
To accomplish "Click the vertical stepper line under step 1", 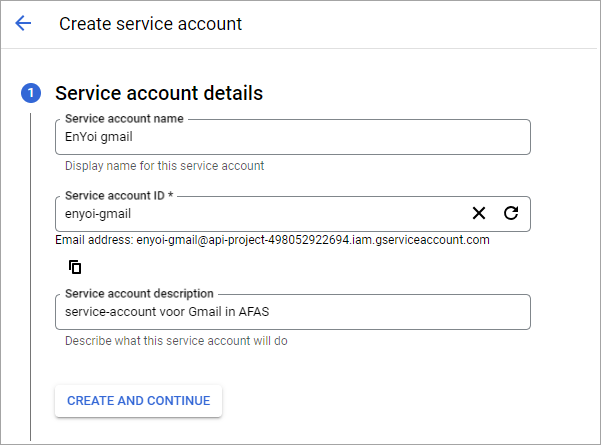I will (31, 277).
